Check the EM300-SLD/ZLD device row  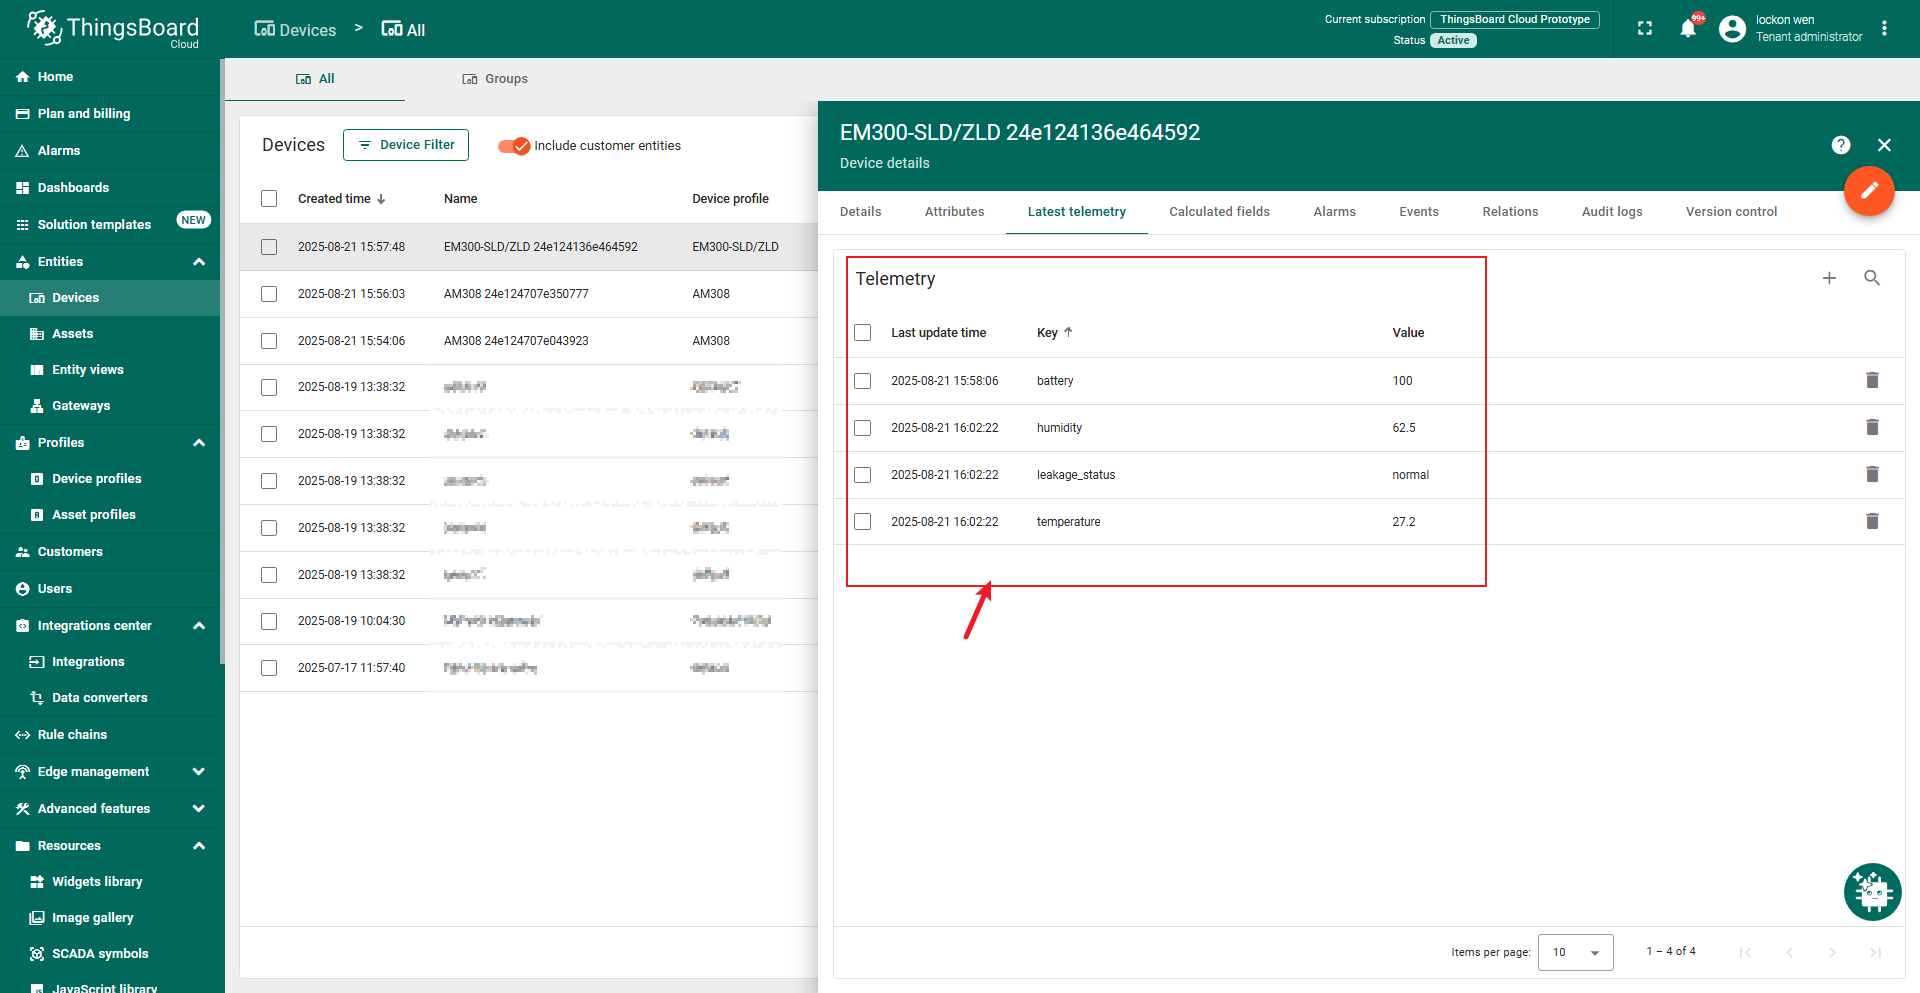269,247
